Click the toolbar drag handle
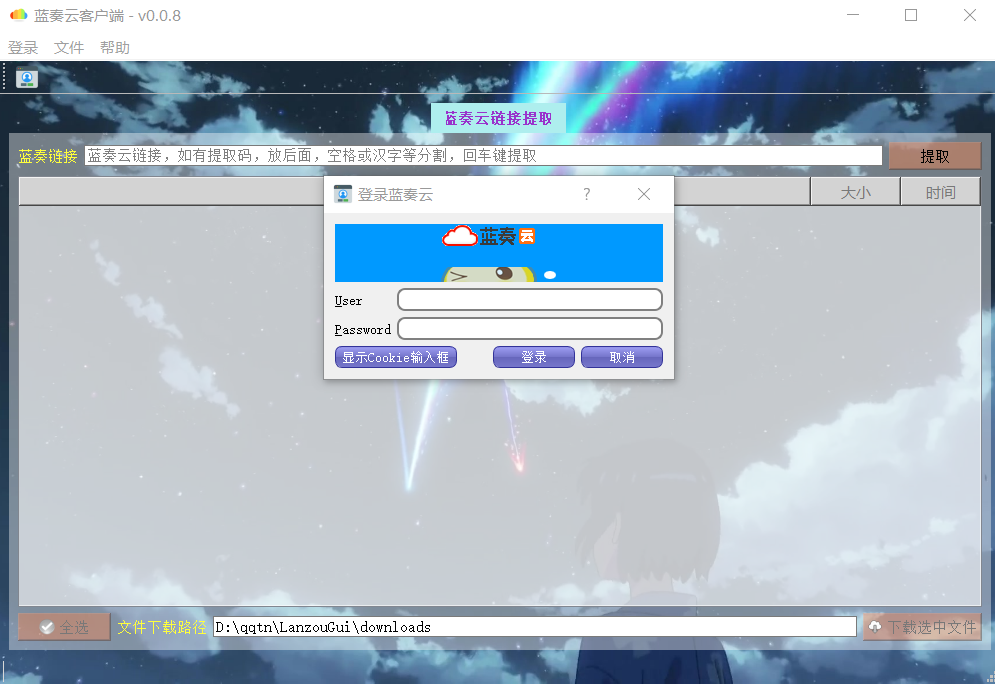The image size is (995, 684). click(4, 77)
